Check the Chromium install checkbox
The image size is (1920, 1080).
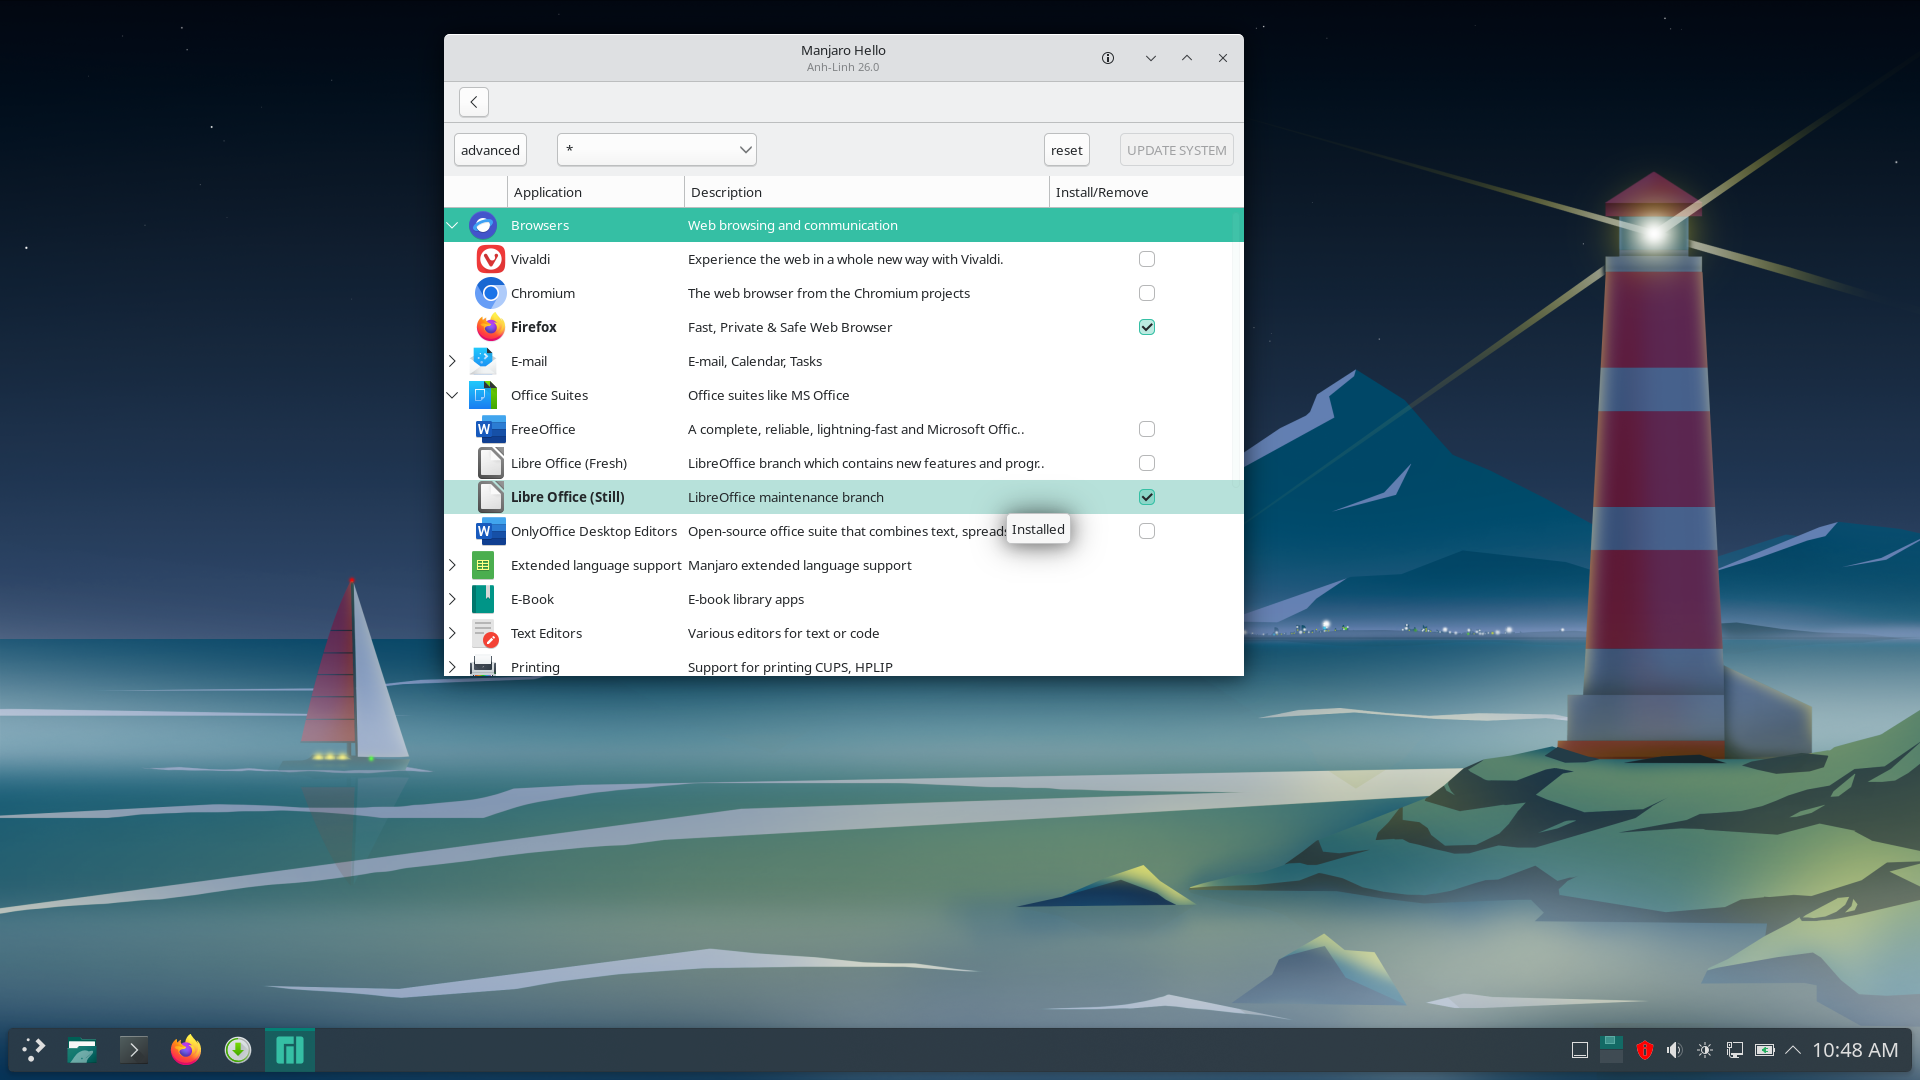(x=1147, y=293)
